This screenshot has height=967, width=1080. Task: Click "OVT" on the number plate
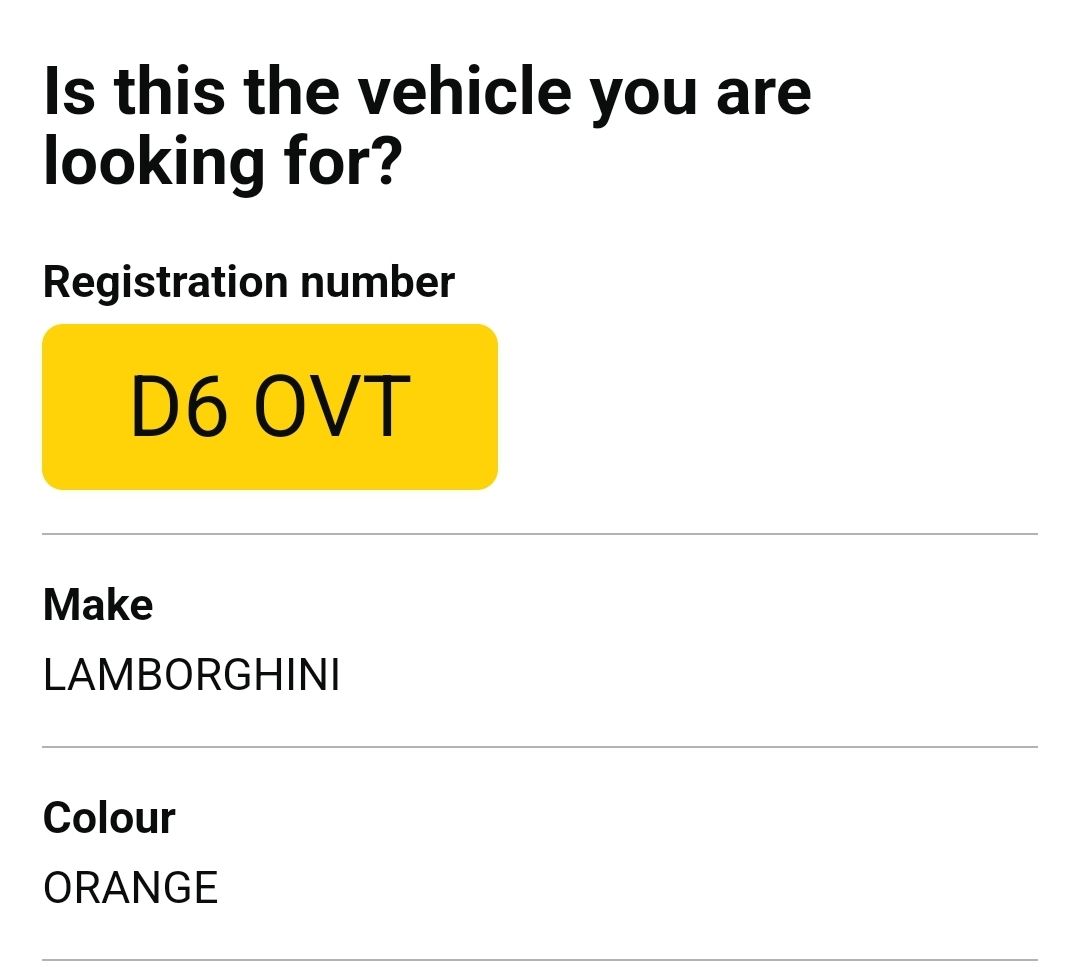(332, 407)
